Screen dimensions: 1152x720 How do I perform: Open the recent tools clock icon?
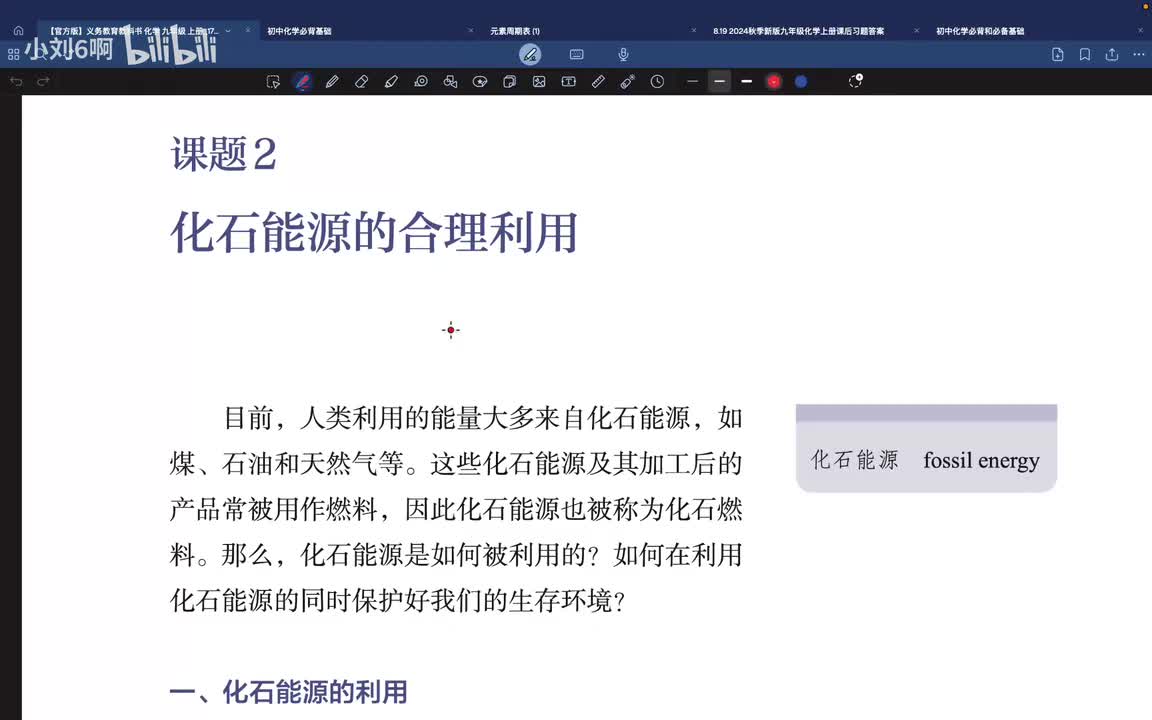click(657, 82)
